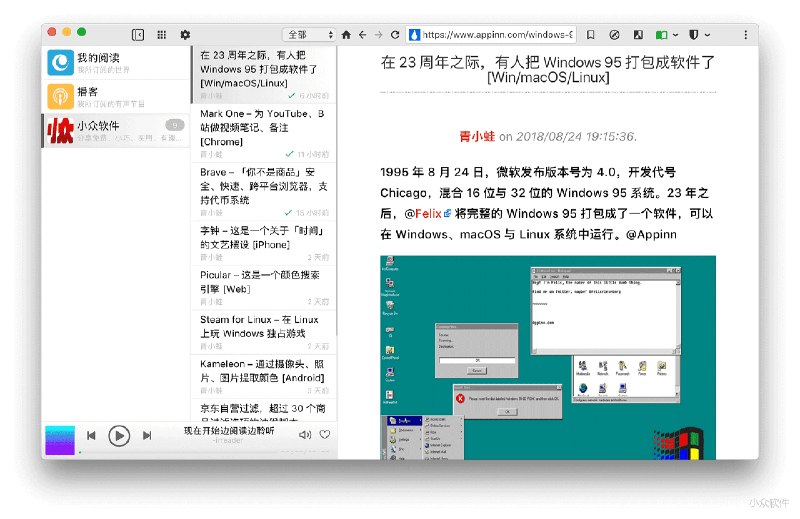Open settings gear in toolbar

click(x=185, y=34)
